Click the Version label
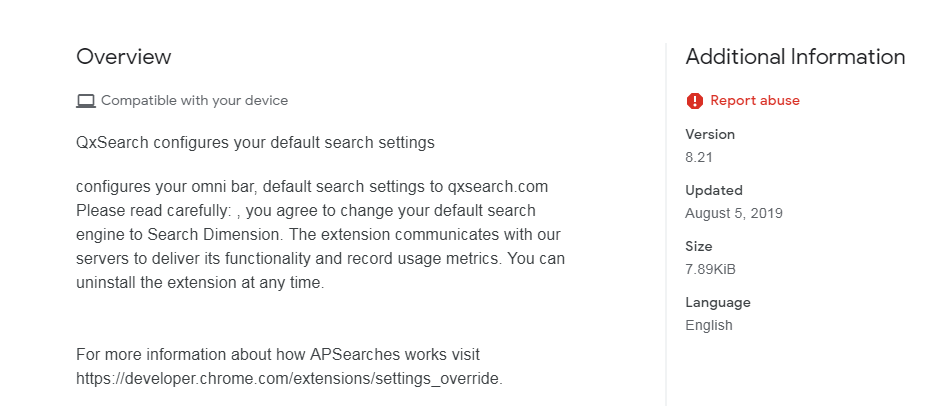Viewport: 943px width, 406px height. coord(710,134)
